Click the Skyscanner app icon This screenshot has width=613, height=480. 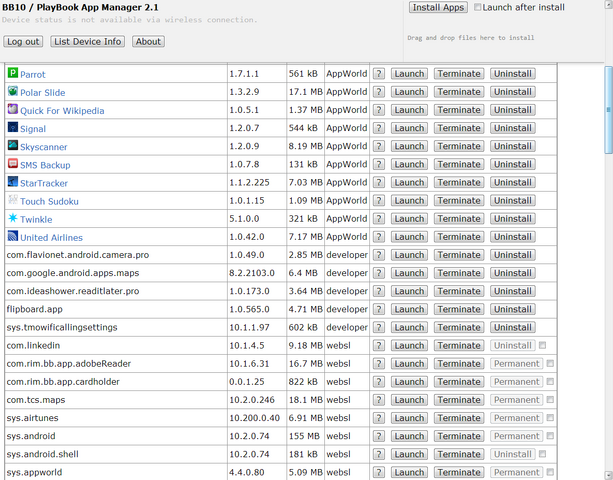[x=13, y=145]
